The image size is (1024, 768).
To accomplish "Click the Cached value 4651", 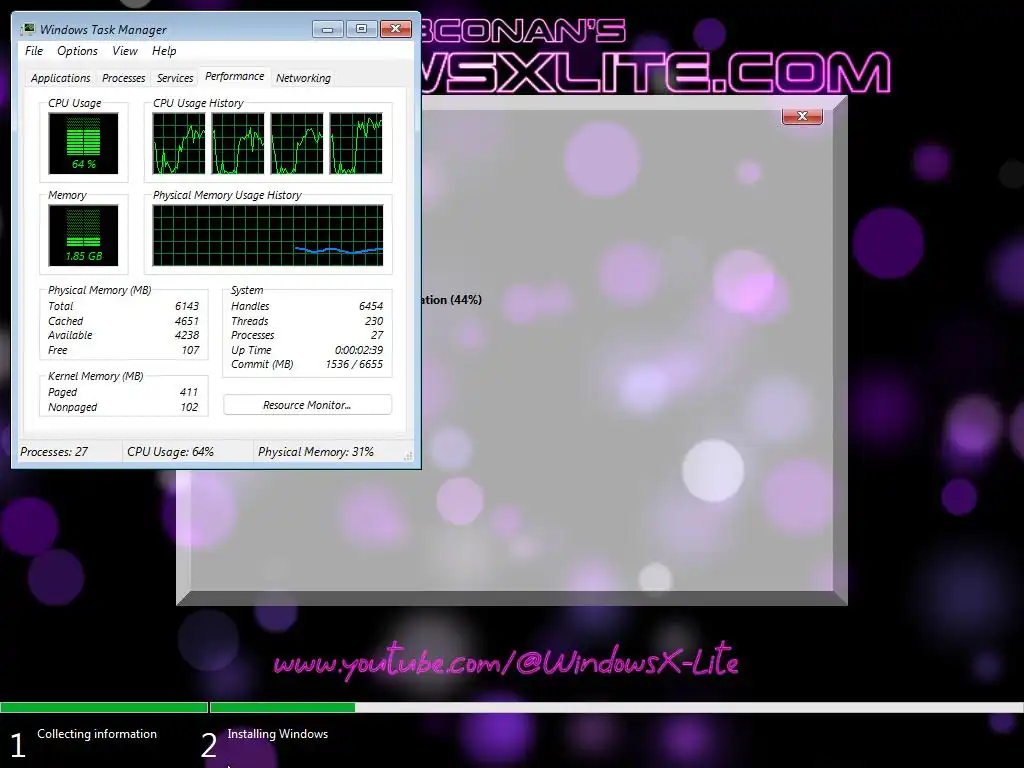I will 187,321.
